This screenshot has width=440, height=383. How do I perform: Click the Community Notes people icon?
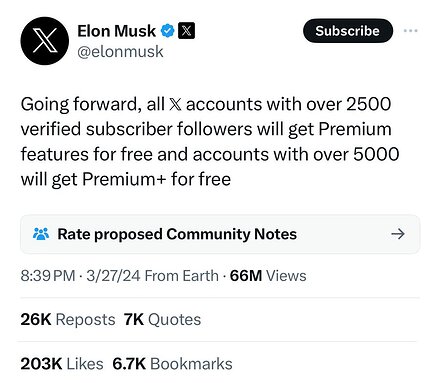click(x=41, y=234)
